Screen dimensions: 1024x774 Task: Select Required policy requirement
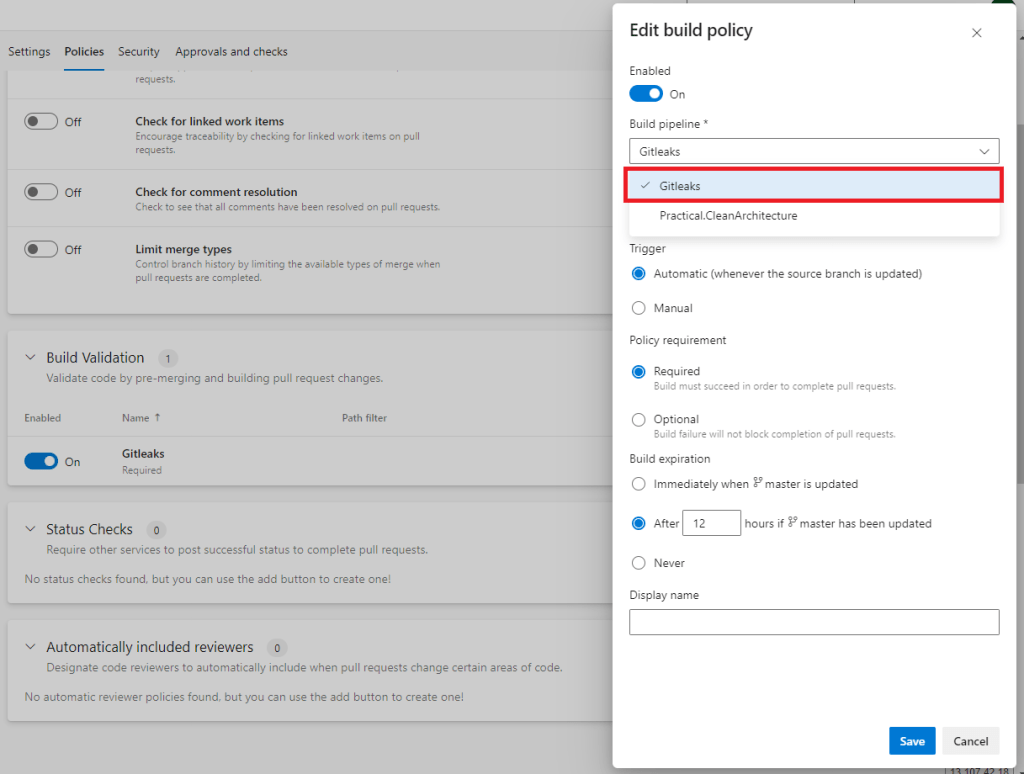[639, 371]
